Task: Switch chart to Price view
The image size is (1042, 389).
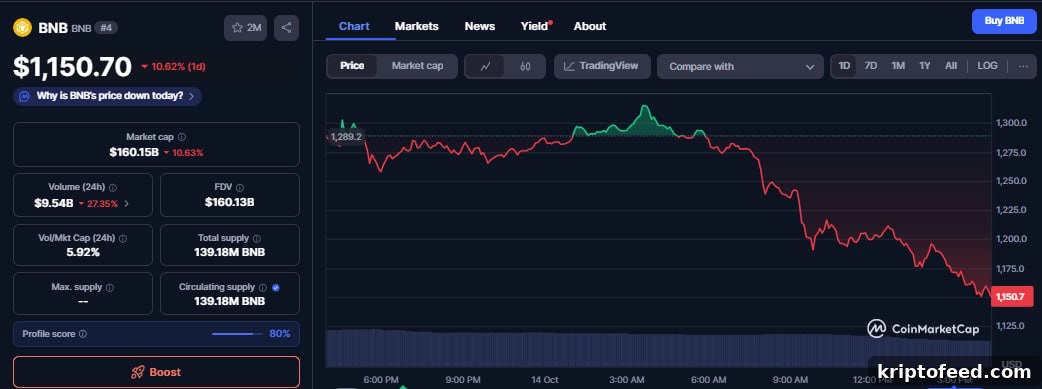Action: click(352, 66)
